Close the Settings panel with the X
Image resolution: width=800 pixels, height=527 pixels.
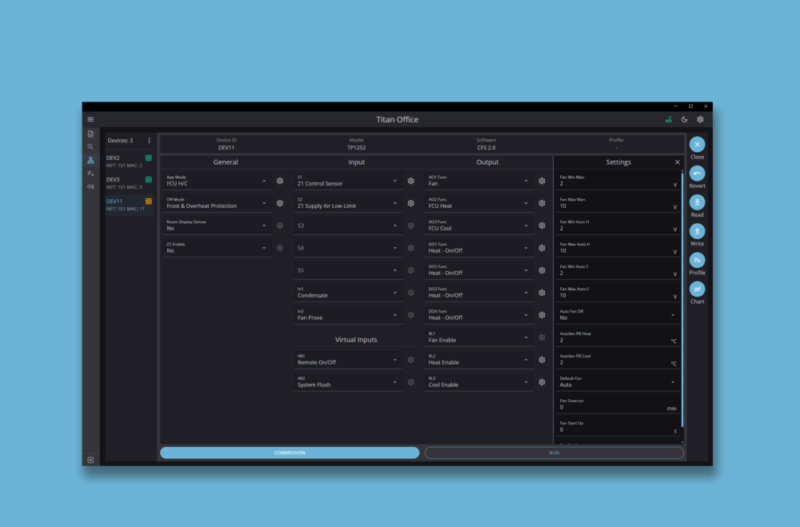tap(677, 162)
